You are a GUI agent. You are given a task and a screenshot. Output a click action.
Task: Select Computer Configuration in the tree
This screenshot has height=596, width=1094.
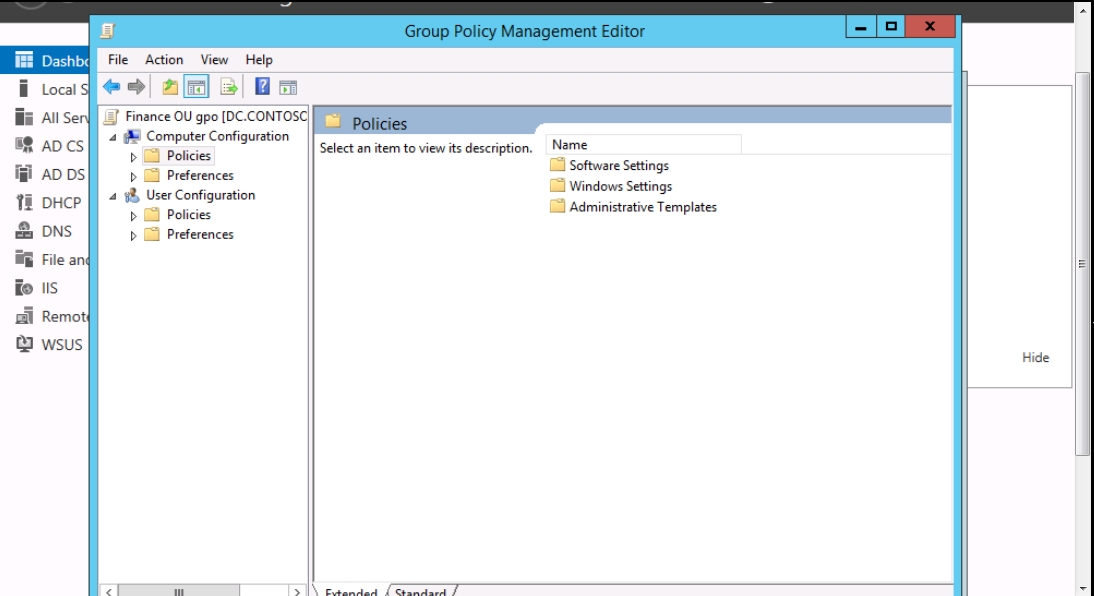click(217, 136)
